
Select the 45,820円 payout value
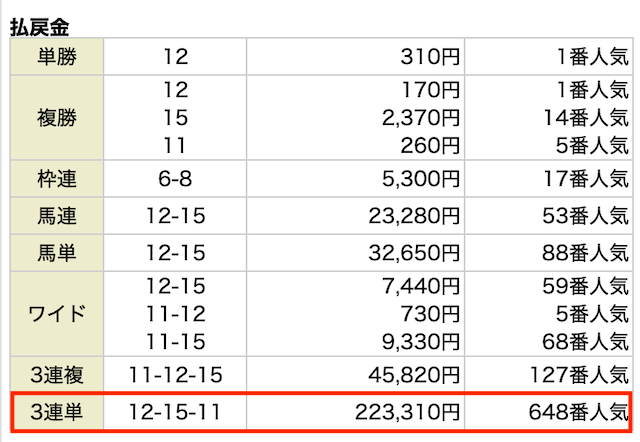(x=414, y=375)
